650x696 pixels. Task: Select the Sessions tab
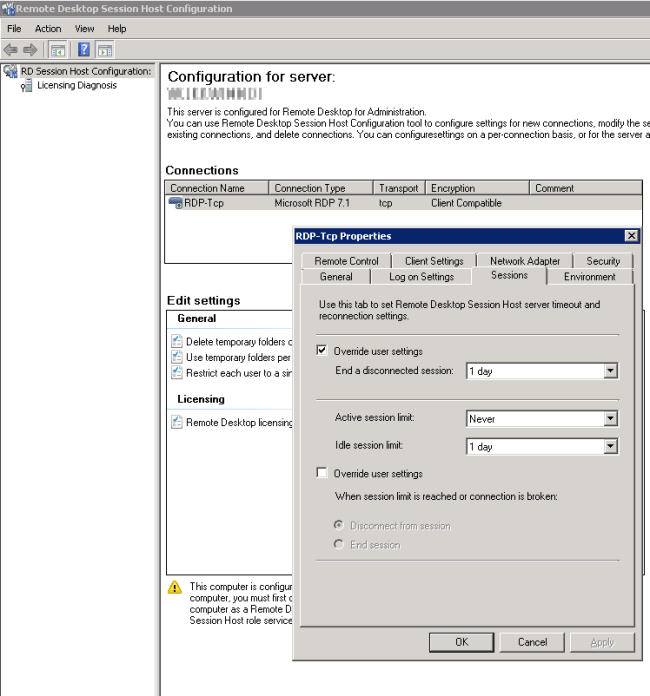coord(509,275)
